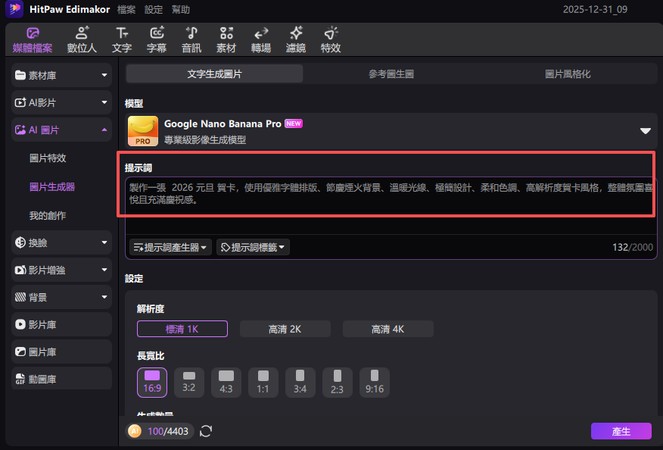Choose the 4:3 aspect ratio

pos(226,382)
